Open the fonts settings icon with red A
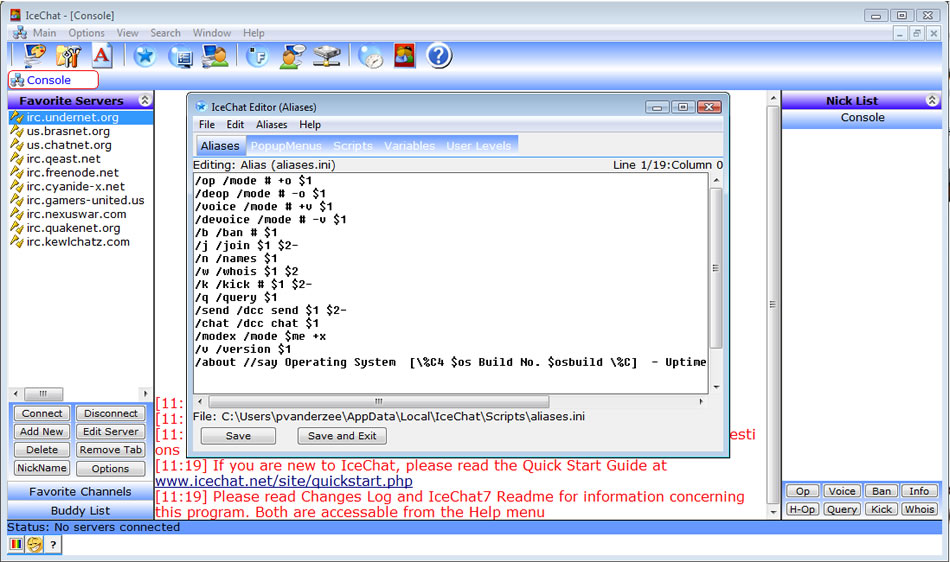The height and width of the screenshot is (562, 950). 102,56
